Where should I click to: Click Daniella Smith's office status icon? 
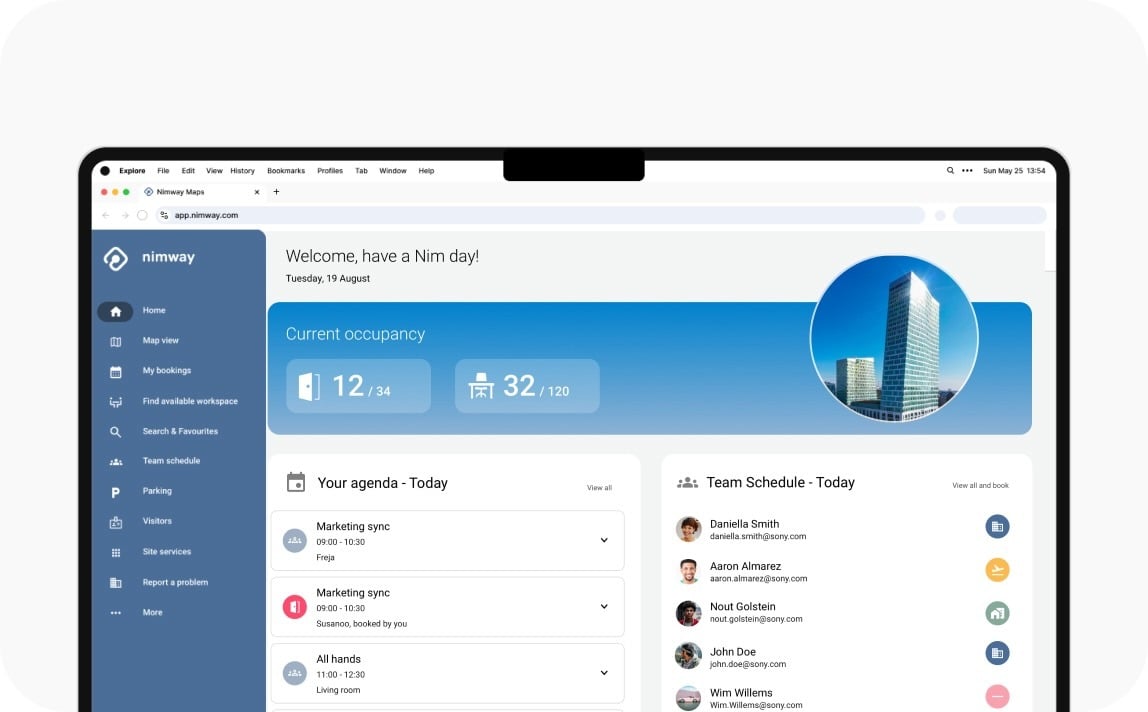(x=996, y=527)
